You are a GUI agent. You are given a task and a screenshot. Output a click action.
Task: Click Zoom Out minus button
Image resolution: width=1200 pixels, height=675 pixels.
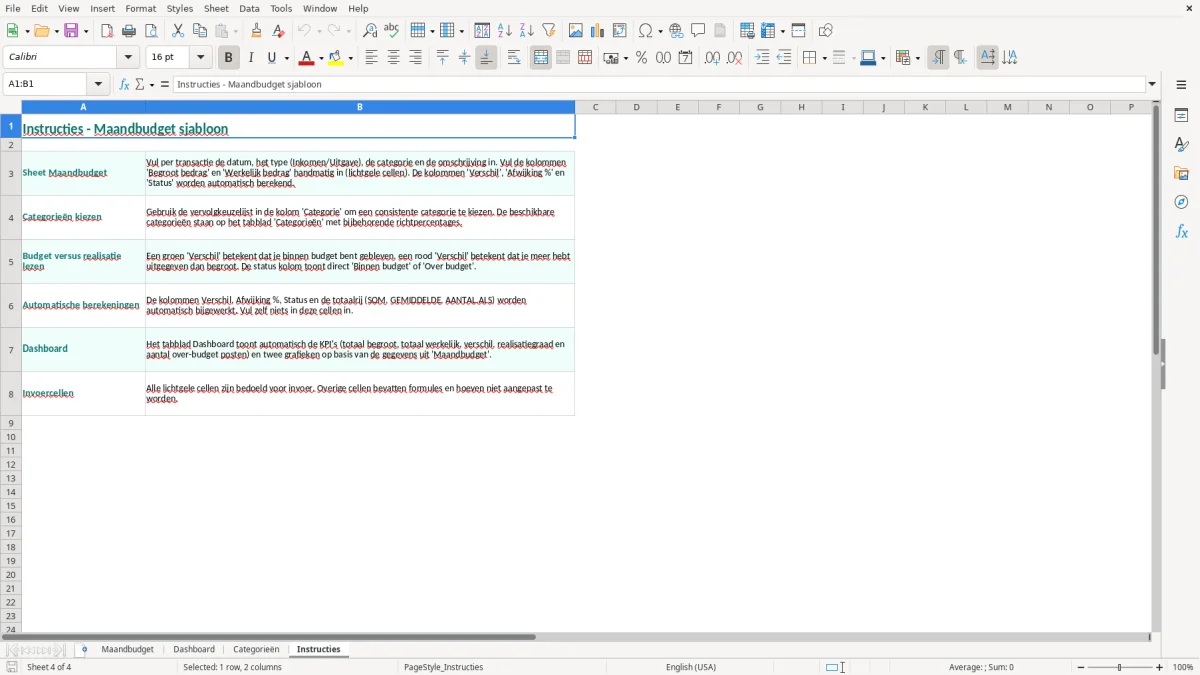[x=1081, y=667]
